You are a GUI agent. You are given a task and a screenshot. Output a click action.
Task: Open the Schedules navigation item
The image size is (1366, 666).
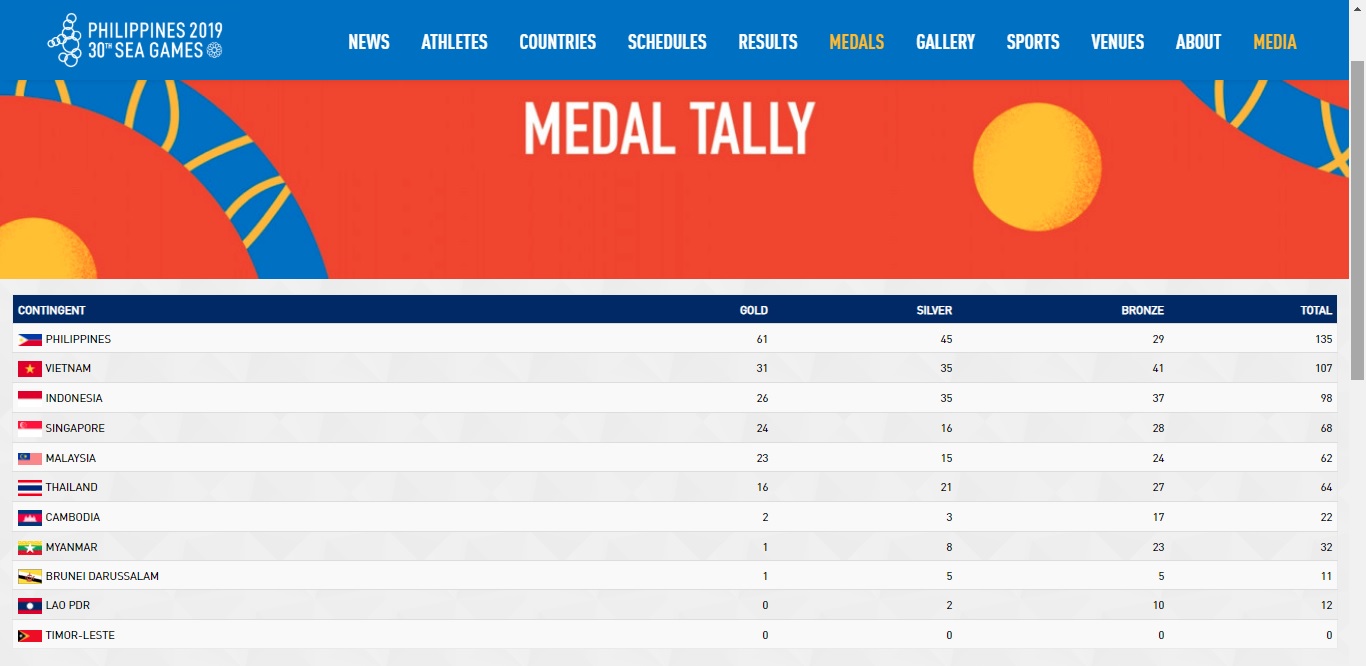[667, 42]
